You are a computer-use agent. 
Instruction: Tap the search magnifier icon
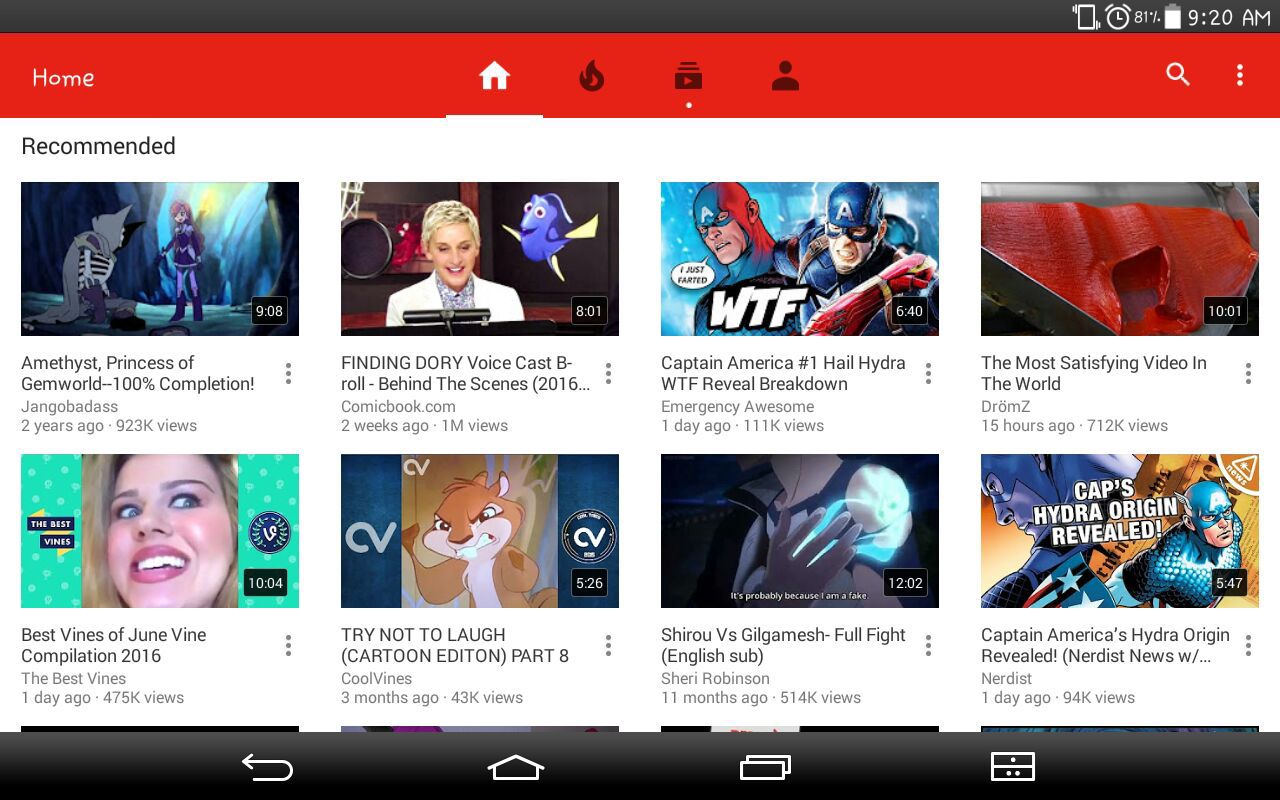coord(1178,74)
